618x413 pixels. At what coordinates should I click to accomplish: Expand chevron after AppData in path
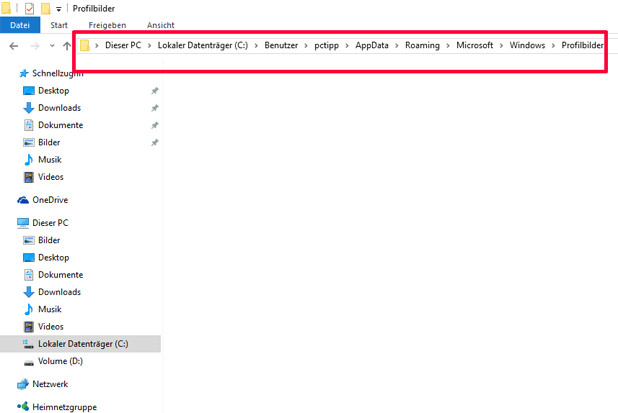click(396, 46)
